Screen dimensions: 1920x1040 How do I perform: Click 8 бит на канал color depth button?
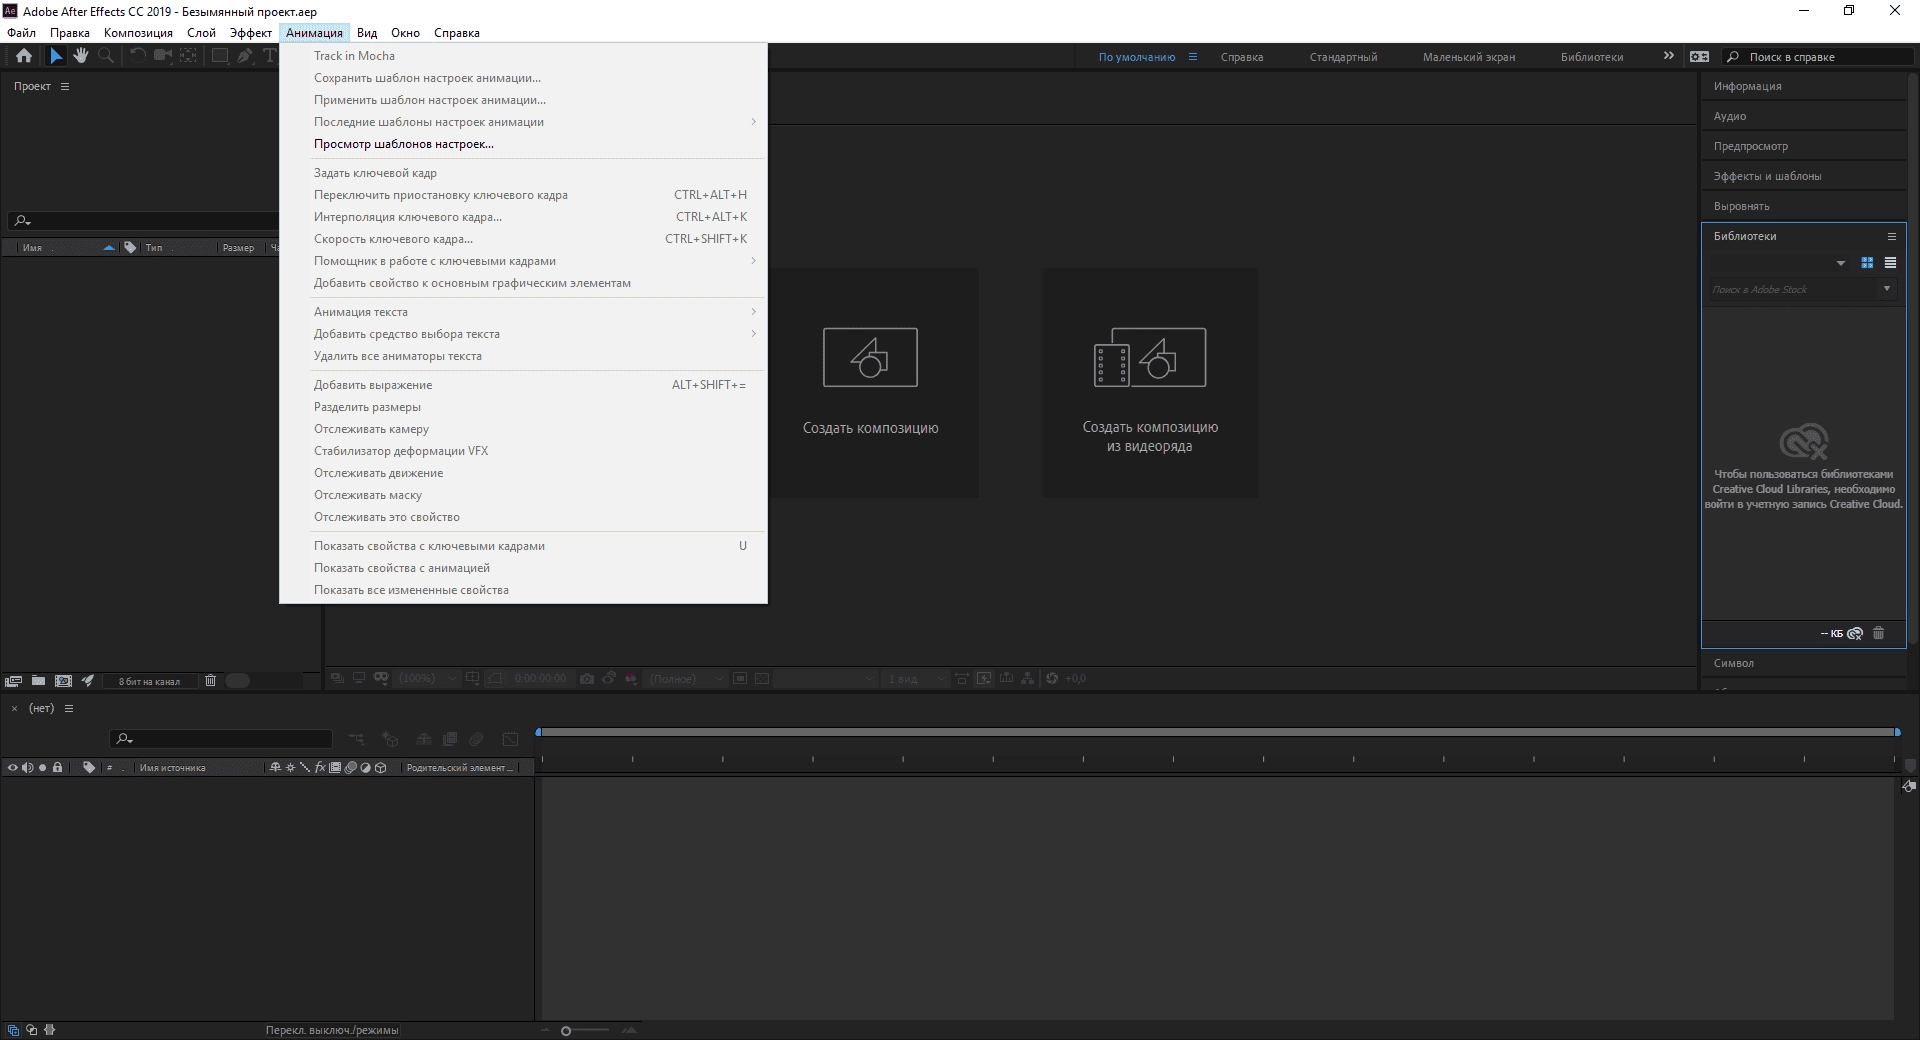(149, 681)
